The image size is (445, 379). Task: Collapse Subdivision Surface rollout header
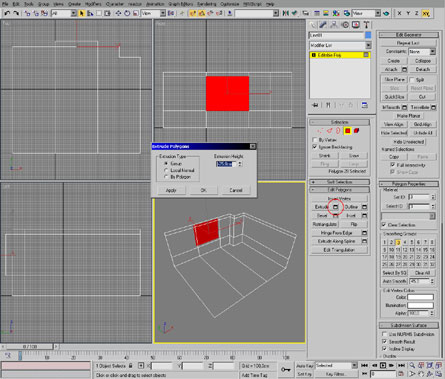click(x=409, y=325)
